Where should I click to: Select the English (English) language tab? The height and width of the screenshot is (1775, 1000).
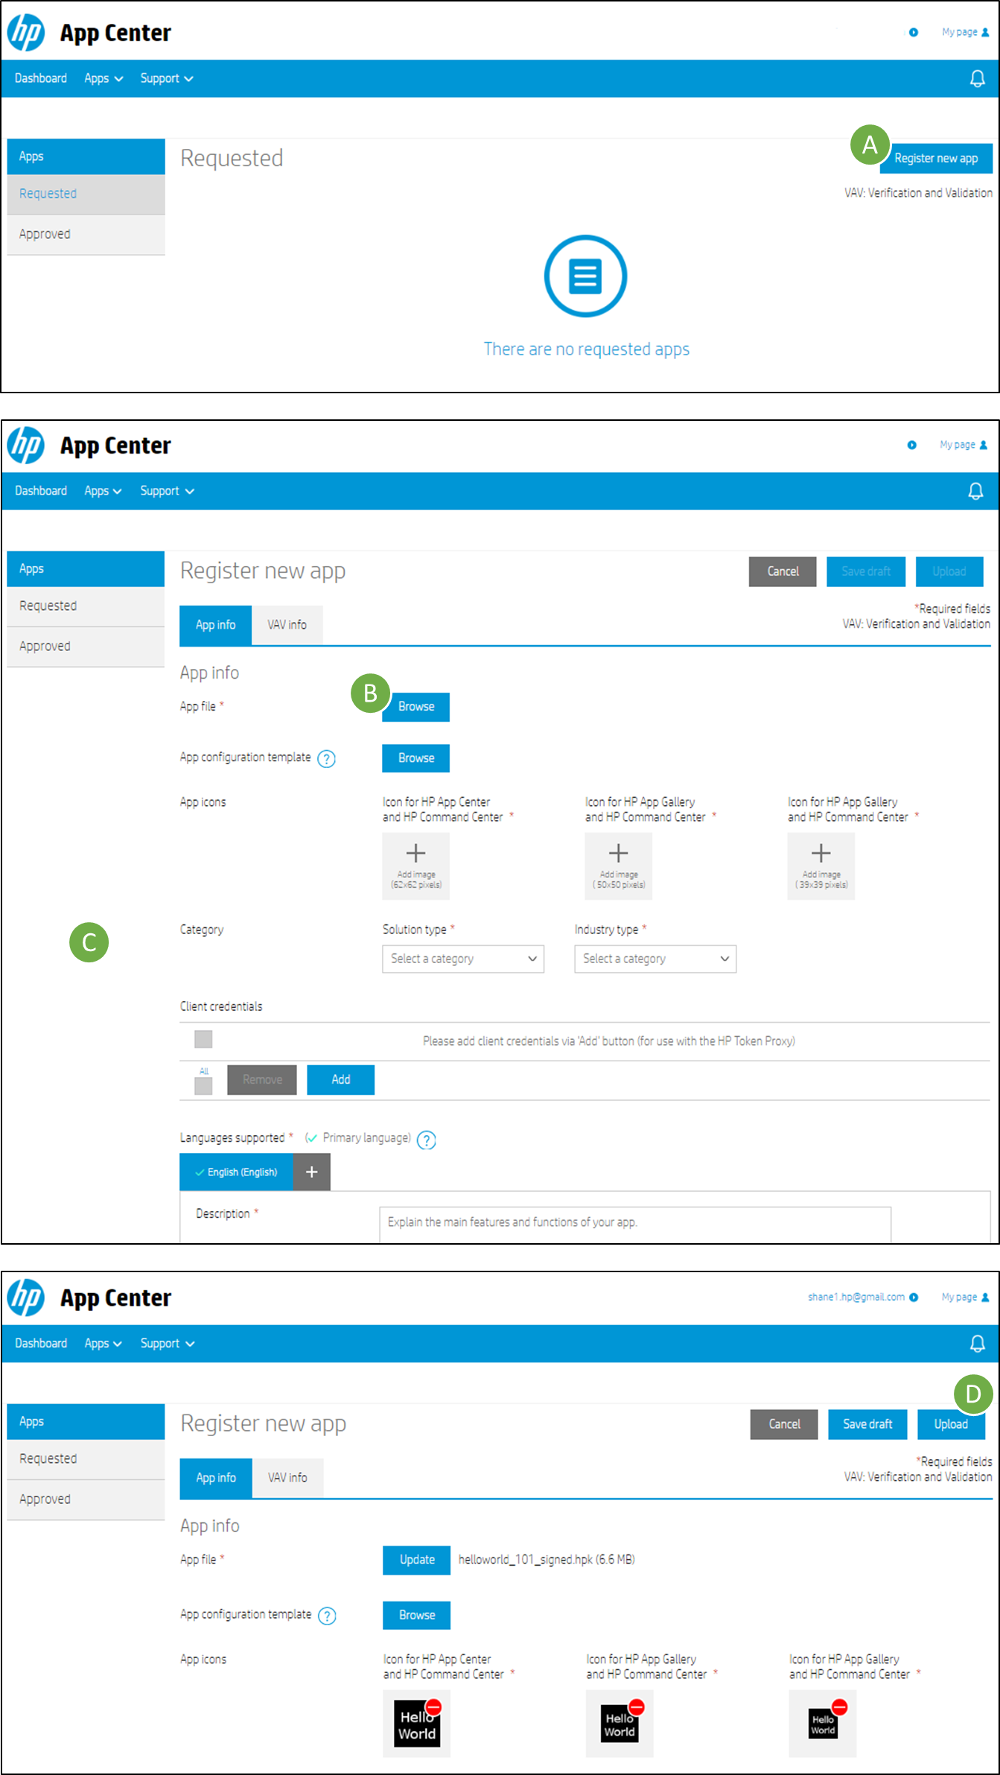tap(237, 1172)
